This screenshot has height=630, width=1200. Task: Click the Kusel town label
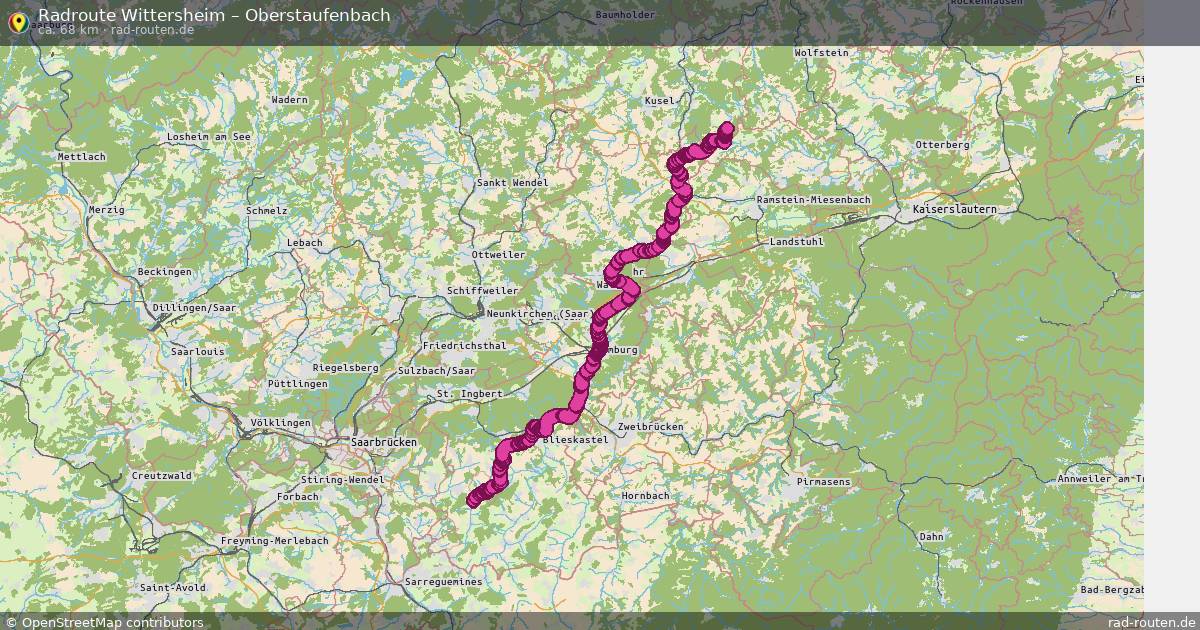coord(661,101)
